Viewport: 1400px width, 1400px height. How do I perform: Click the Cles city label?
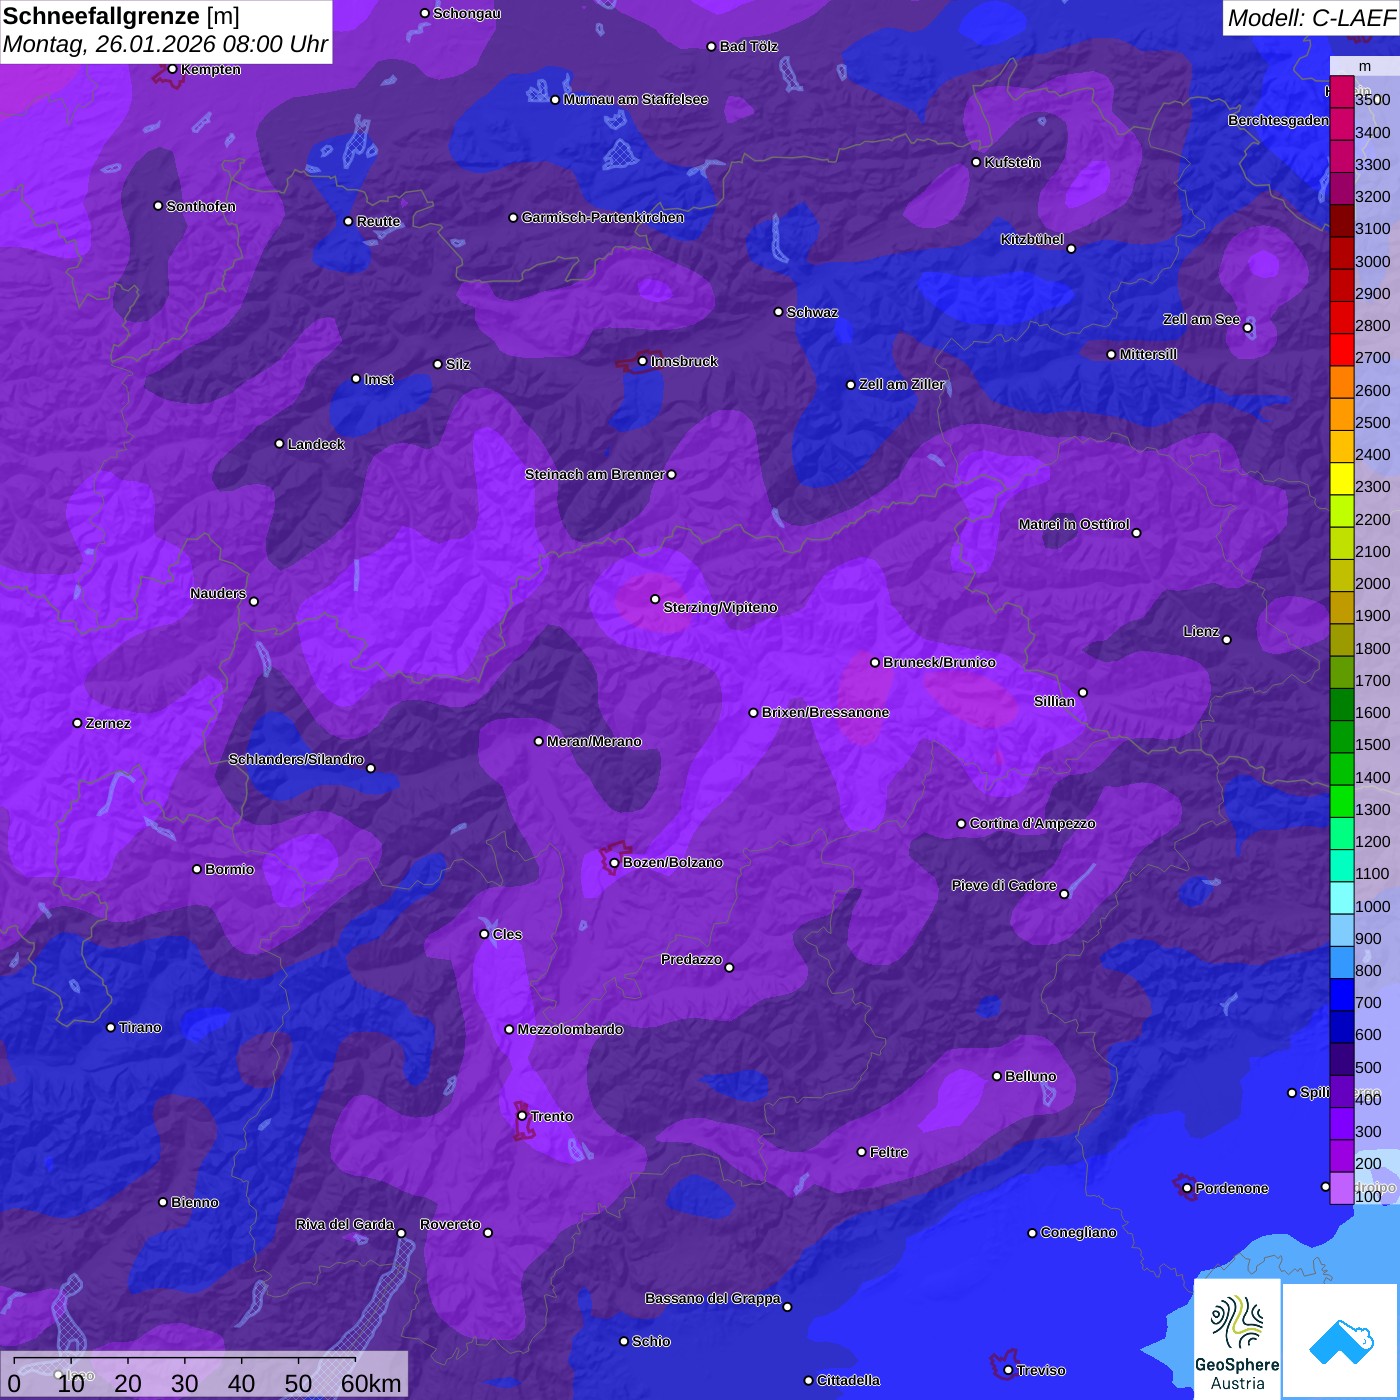click(507, 934)
